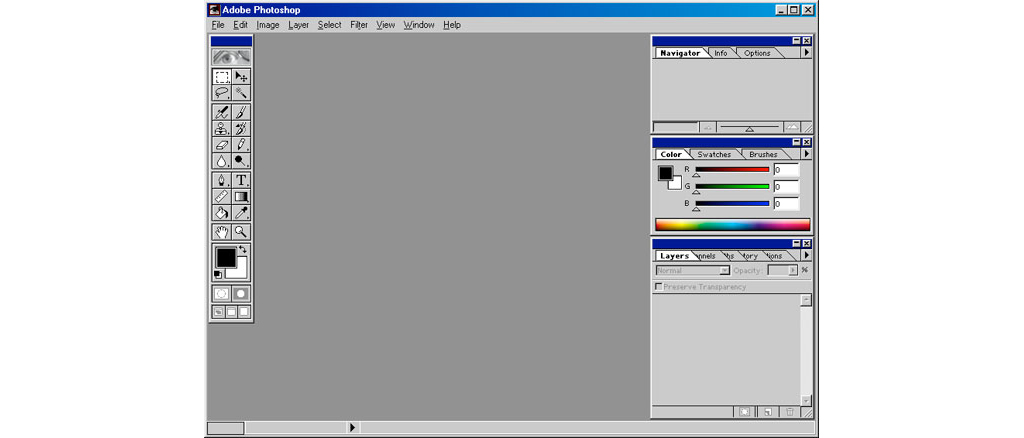
Task: Click Navigator zoom in large mountains icon
Action: click(792, 128)
